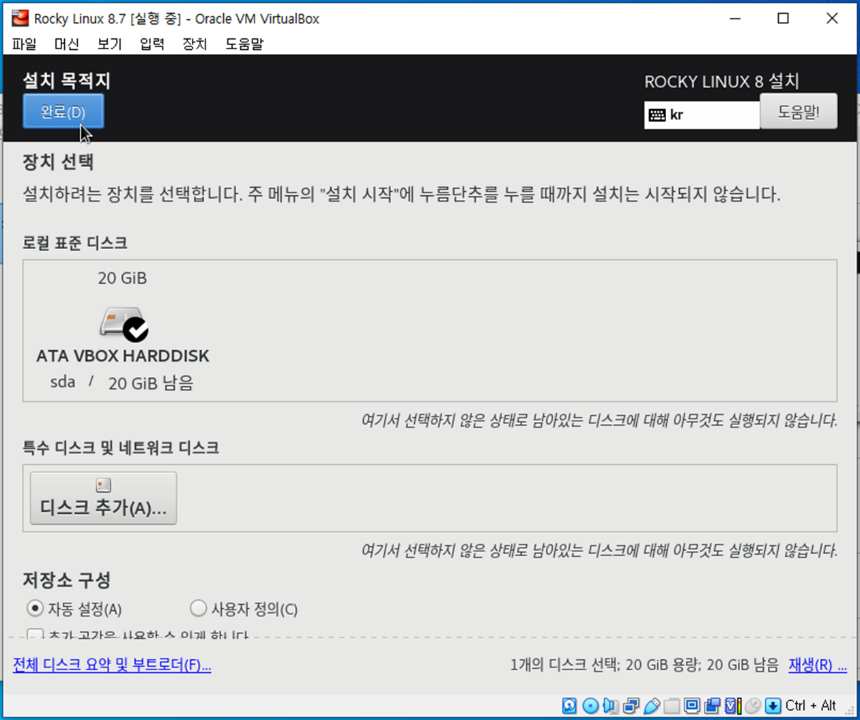Click the 완료 button to finish disk selection
This screenshot has height=720, width=860.
(62, 111)
